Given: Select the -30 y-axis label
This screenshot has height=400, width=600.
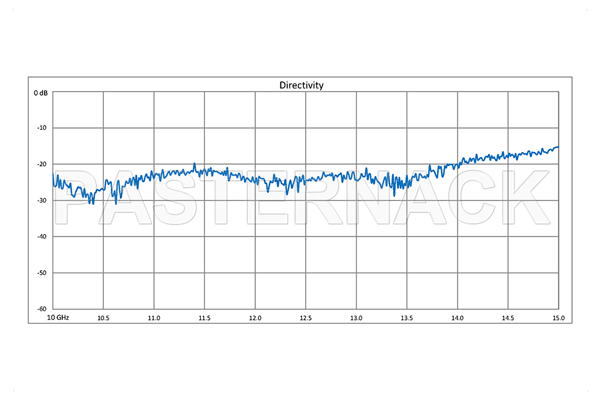Looking at the screenshot, I should point(43,200).
